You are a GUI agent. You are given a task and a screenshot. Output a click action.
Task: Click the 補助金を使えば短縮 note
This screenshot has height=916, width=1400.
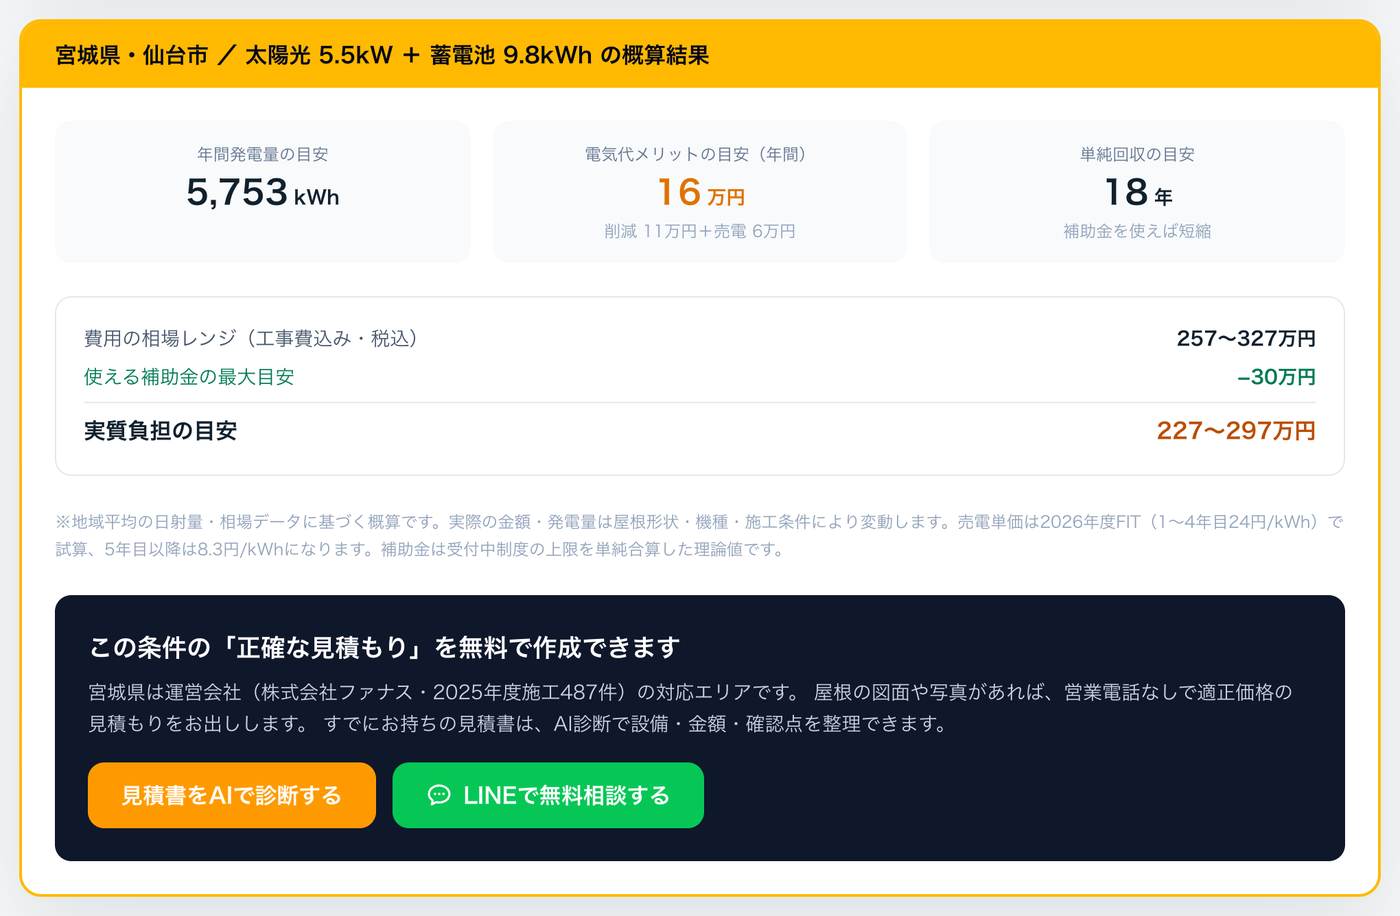click(x=1137, y=231)
